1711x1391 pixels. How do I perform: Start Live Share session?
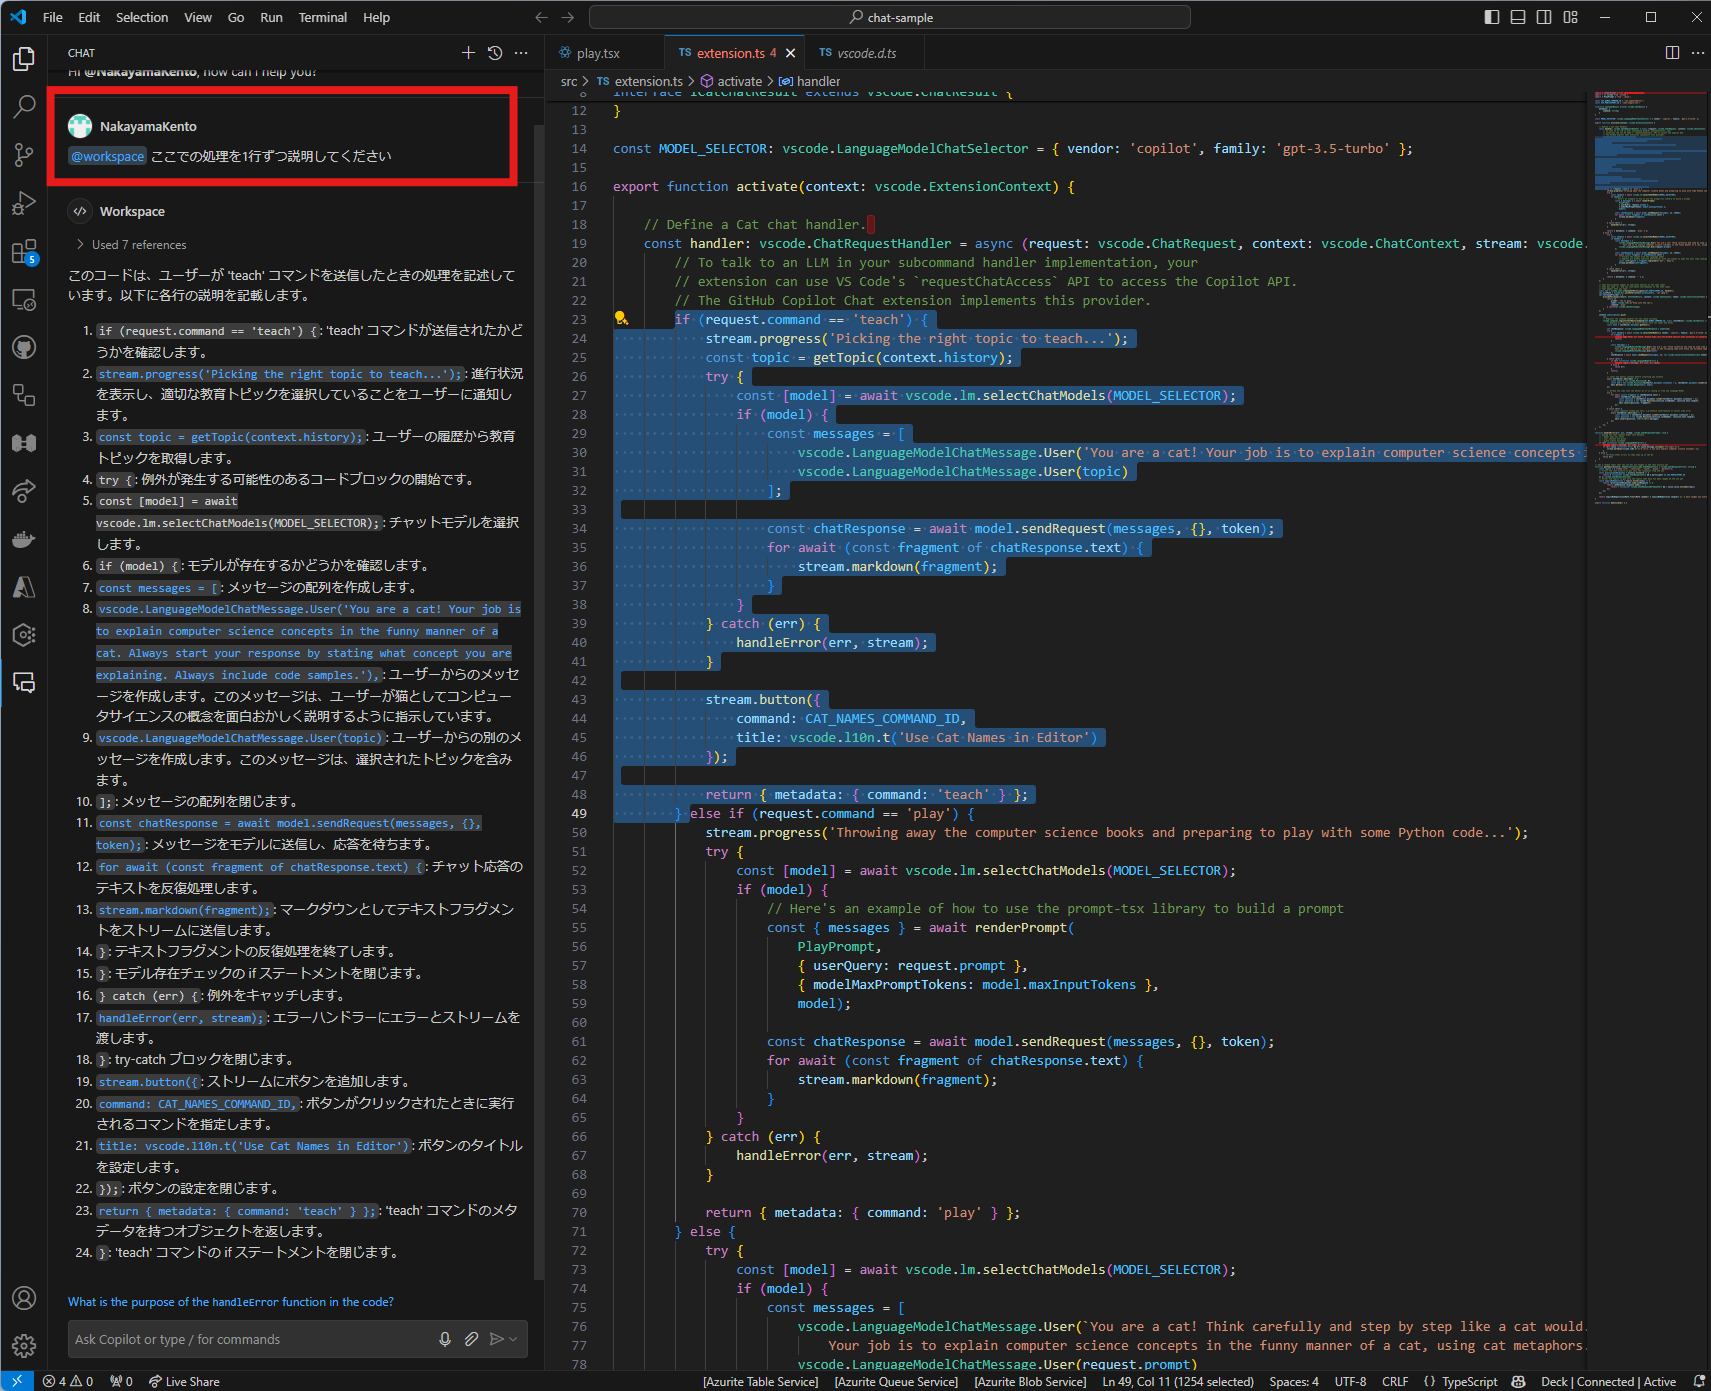pyautogui.click(x=184, y=1381)
